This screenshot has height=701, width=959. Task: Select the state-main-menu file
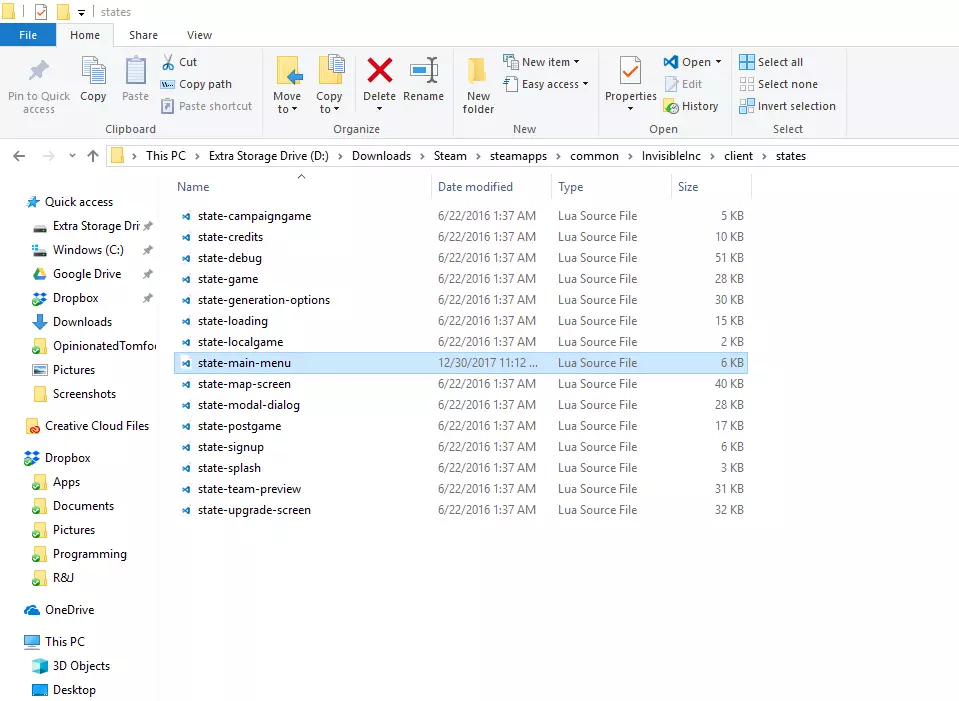(461, 363)
